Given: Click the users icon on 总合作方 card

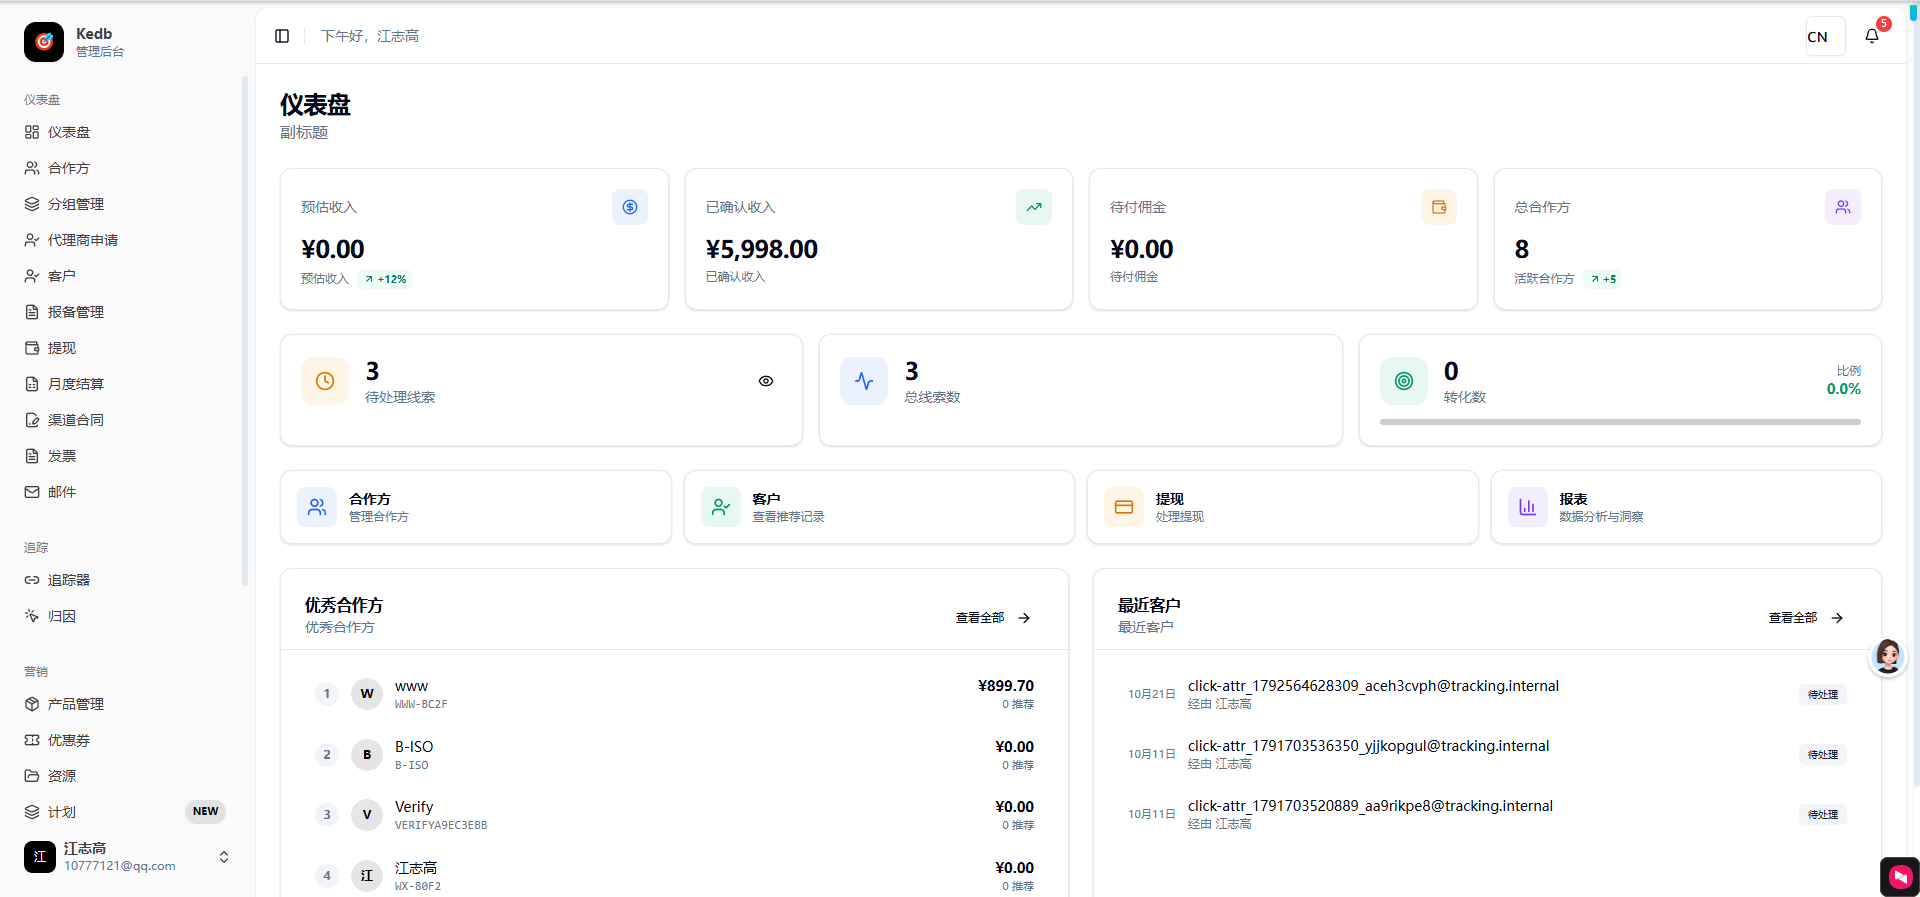Looking at the screenshot, I should coord(1843,207).
